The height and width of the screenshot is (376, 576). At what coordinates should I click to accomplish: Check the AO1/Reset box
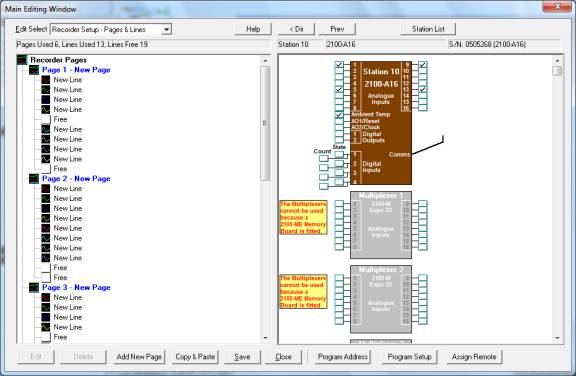(x=339, y=121)
